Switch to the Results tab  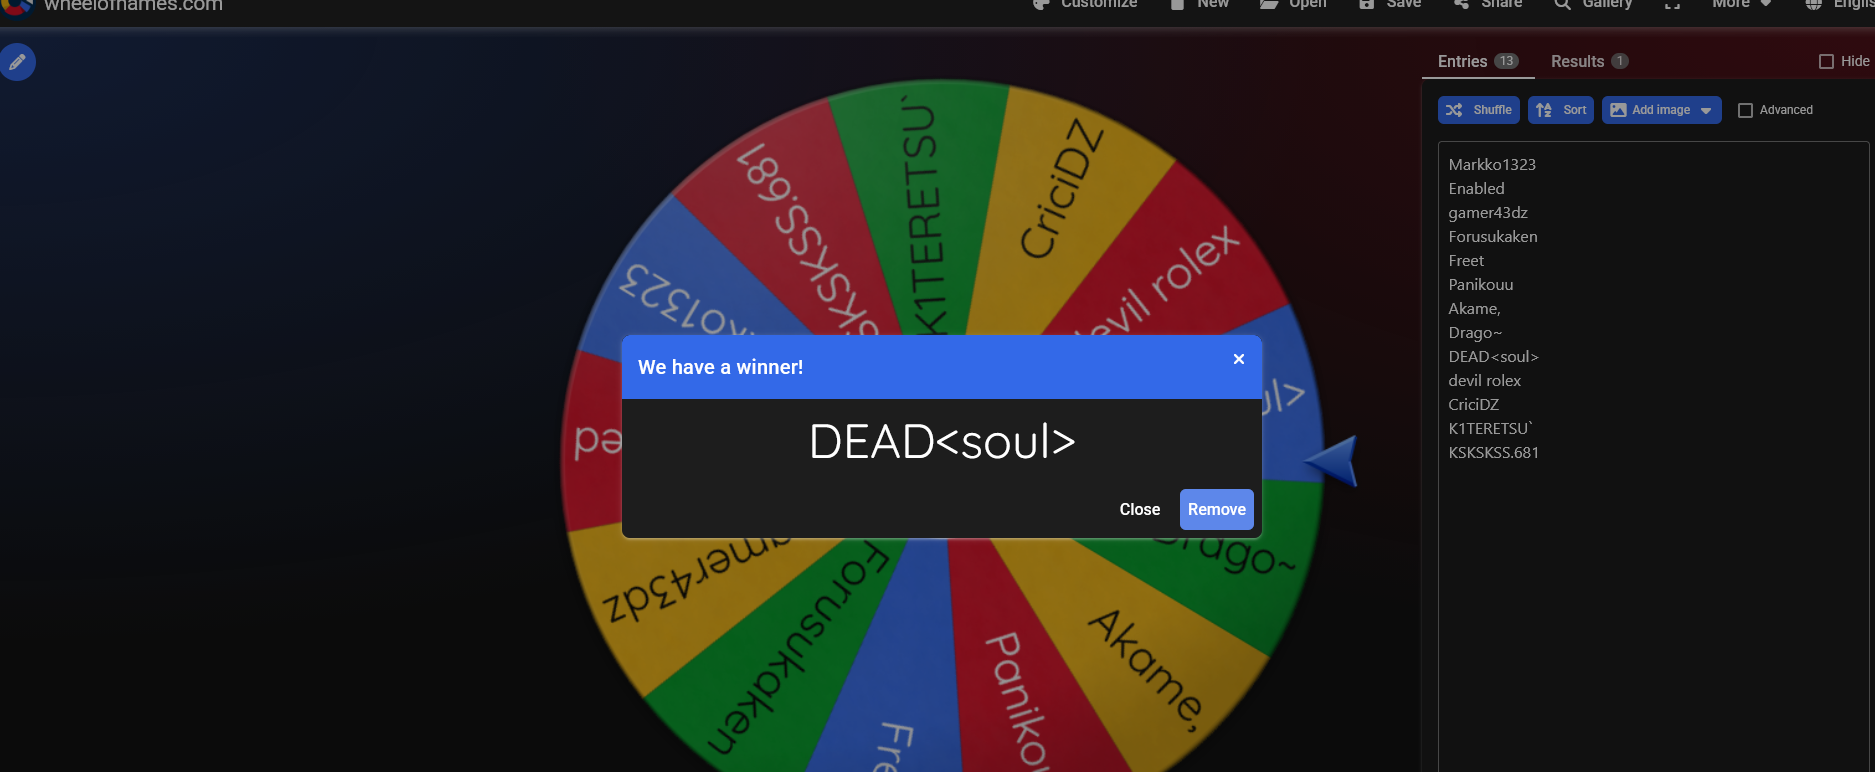[x=1589, y=61]
